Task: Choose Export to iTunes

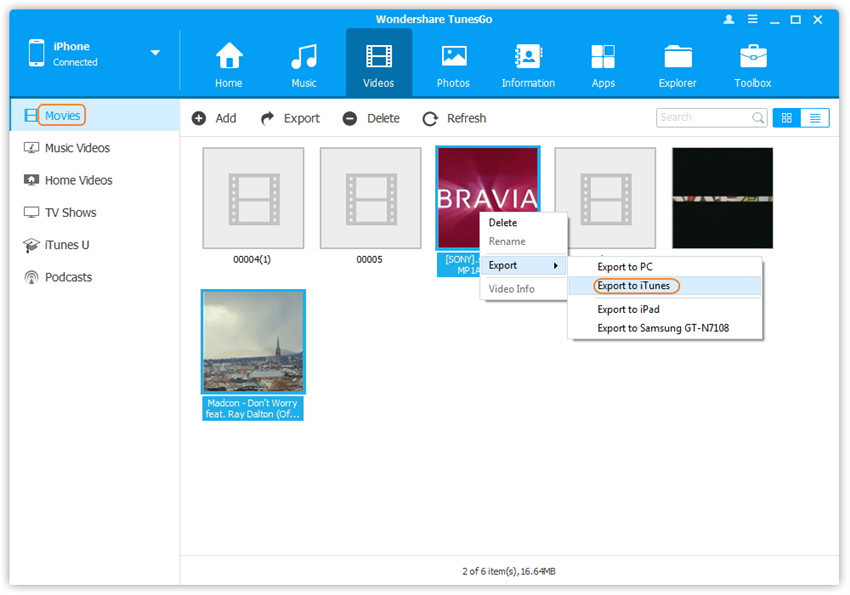Action: 636,286
